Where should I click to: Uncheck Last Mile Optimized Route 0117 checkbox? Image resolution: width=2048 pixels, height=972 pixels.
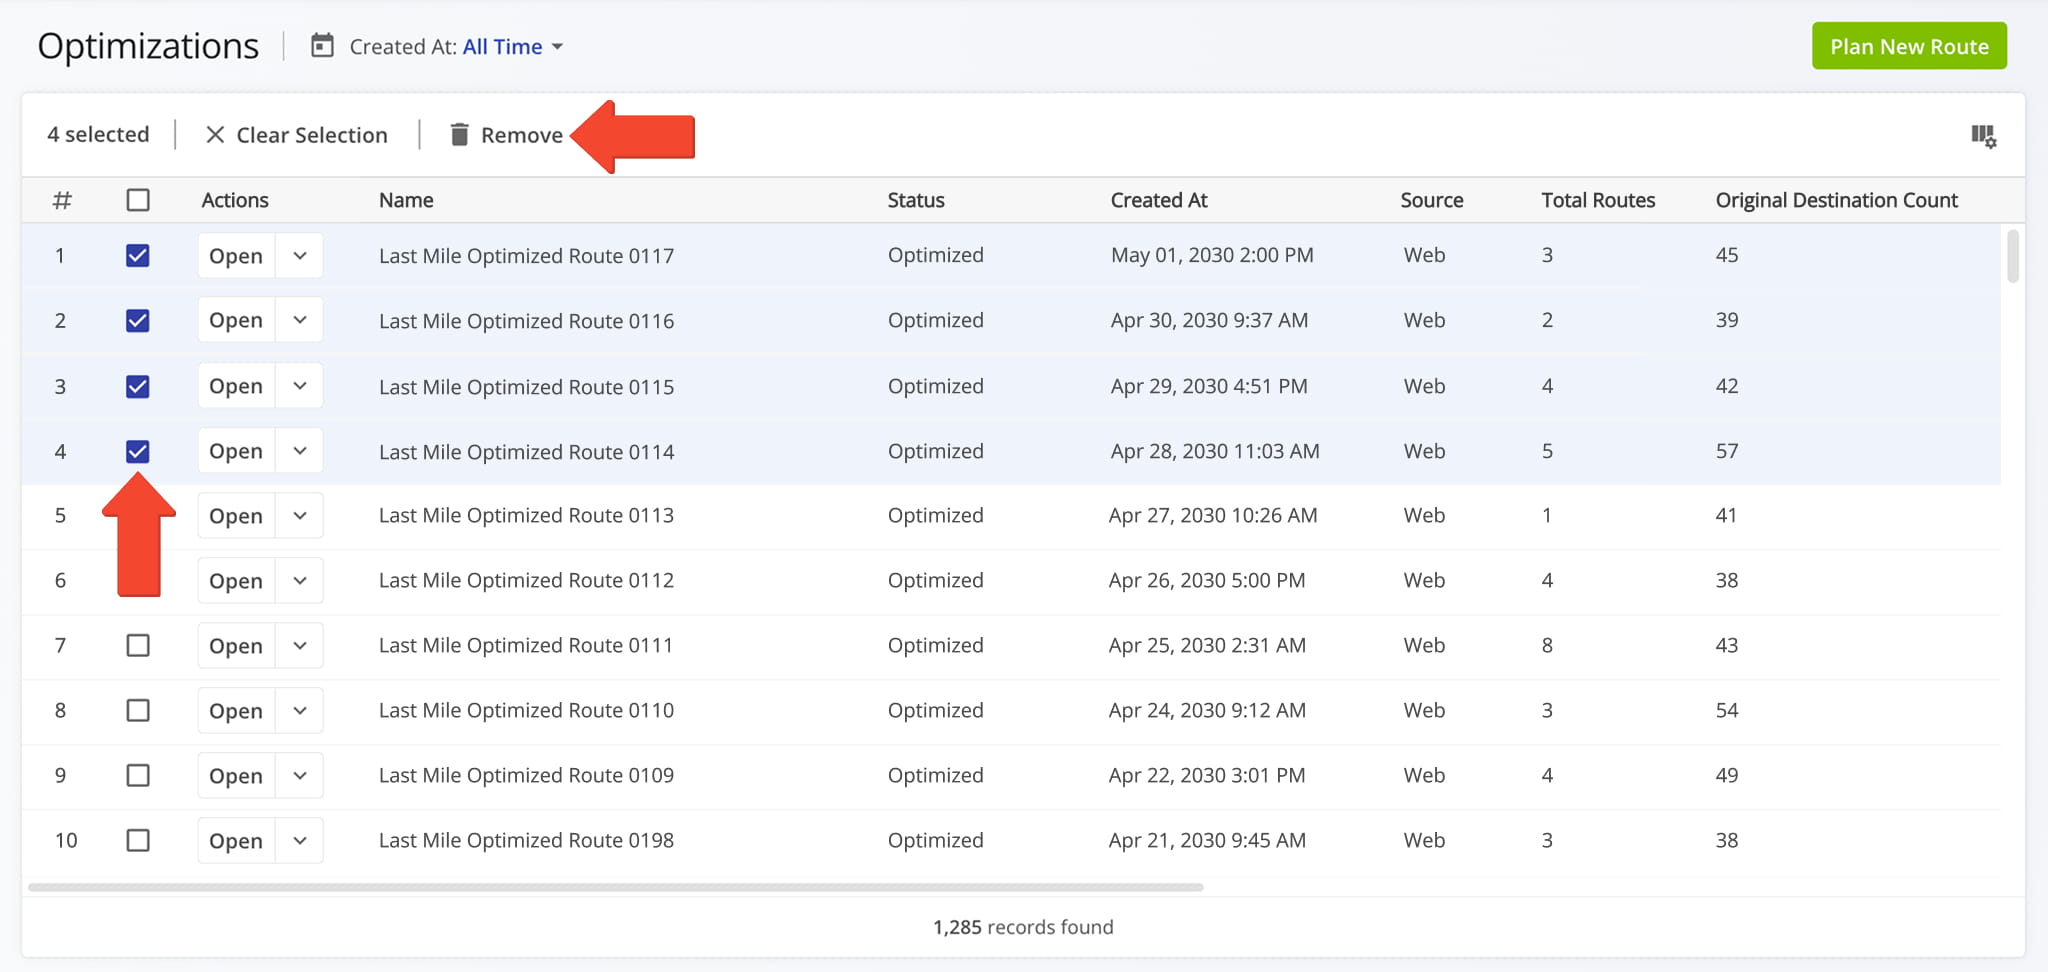pos(138,256)
